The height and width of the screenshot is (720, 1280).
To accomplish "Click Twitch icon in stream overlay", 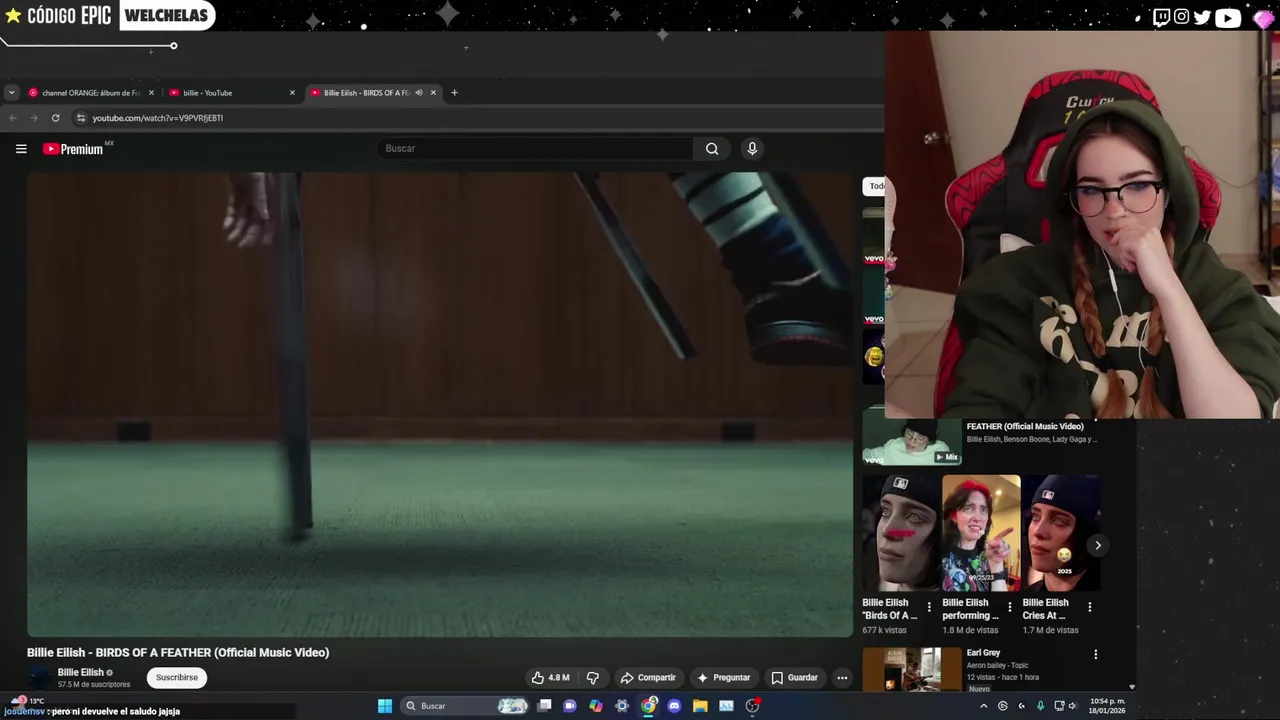I will [x=1161, y=17].
